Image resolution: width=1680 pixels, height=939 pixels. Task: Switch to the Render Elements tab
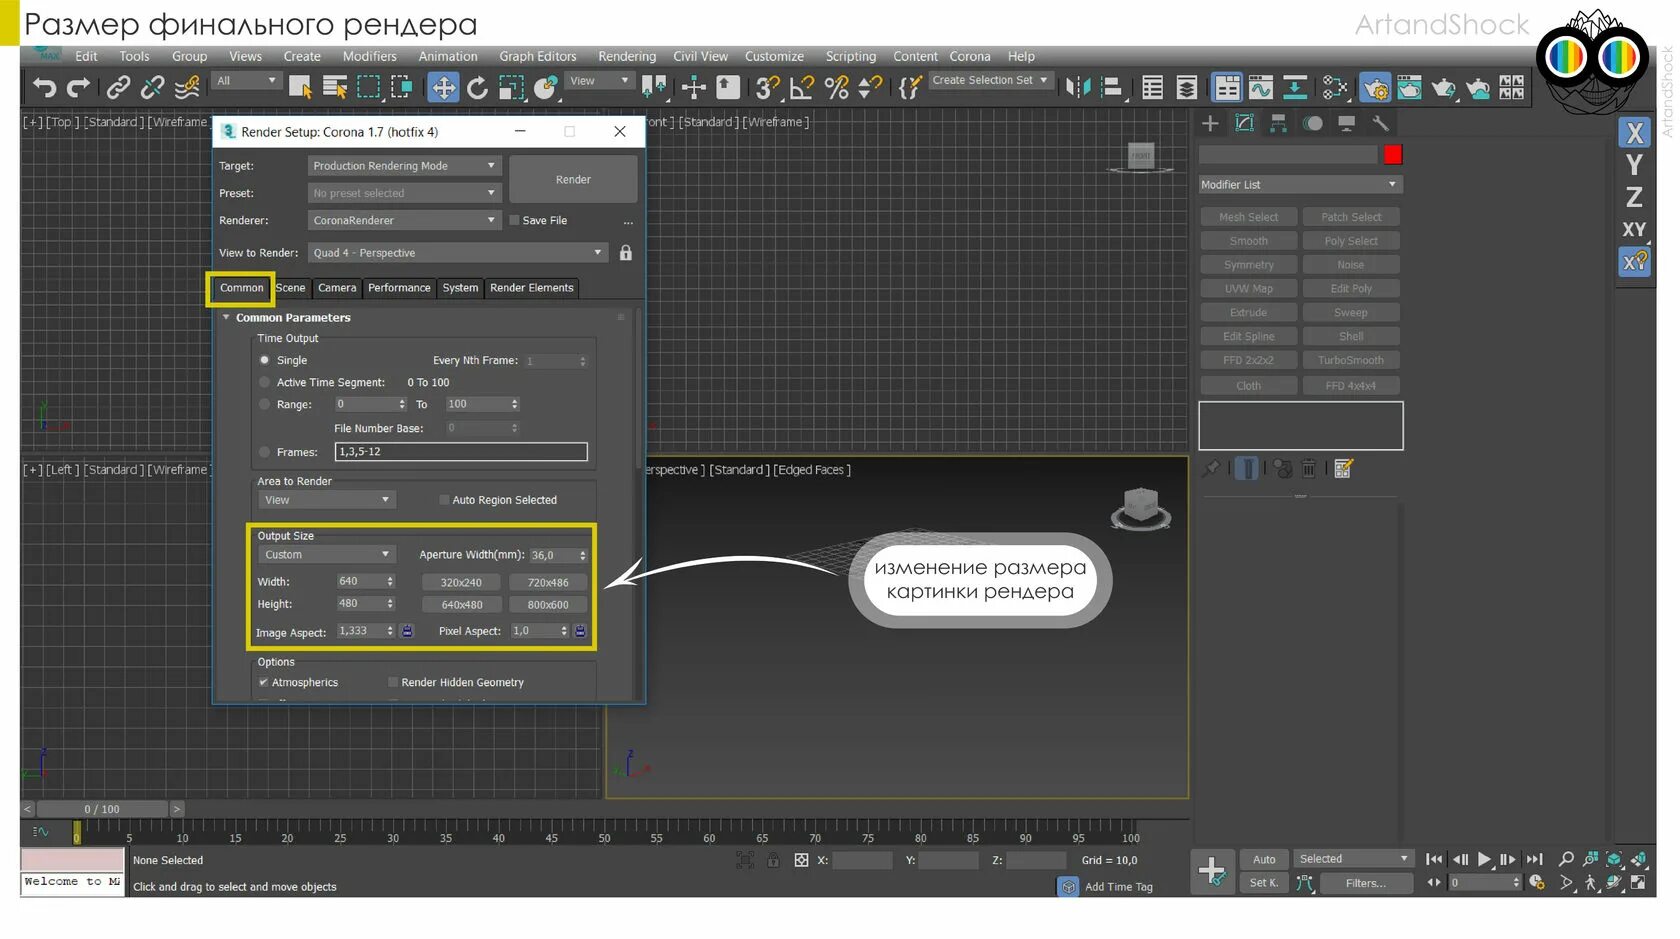(532, 288)
